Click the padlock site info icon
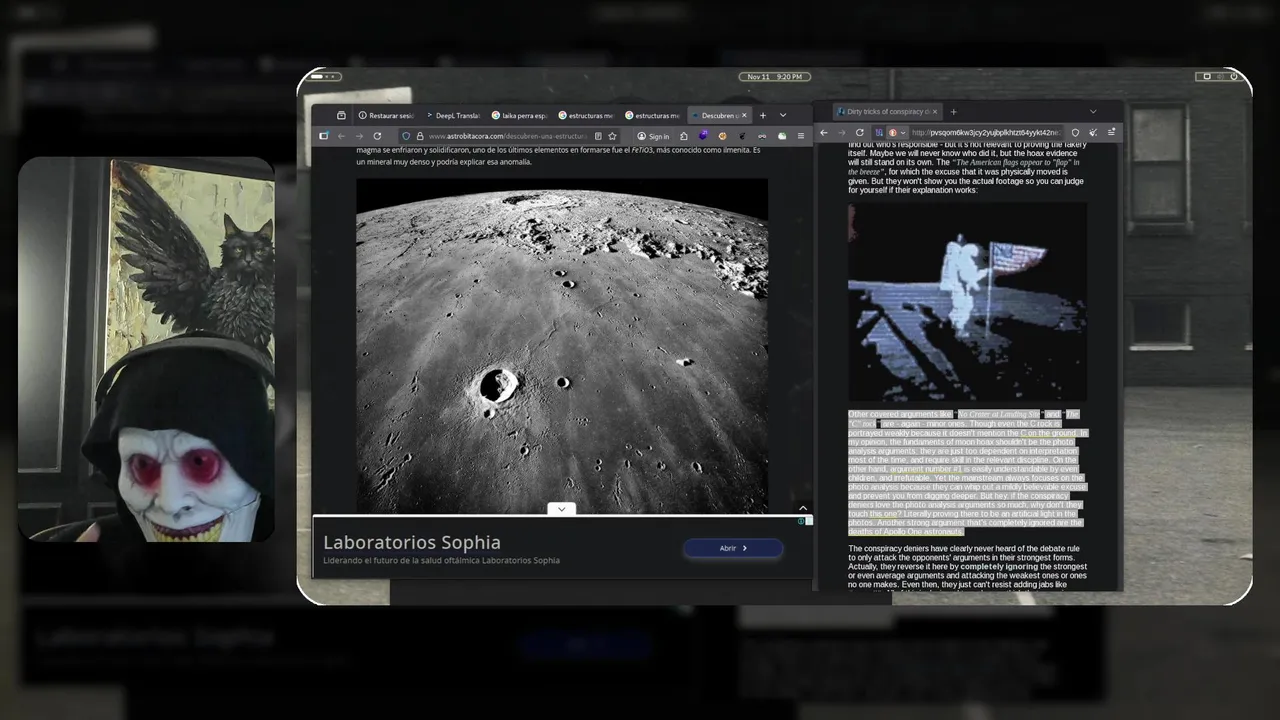This screenshot has width=1280, height=720. (420, 136)
